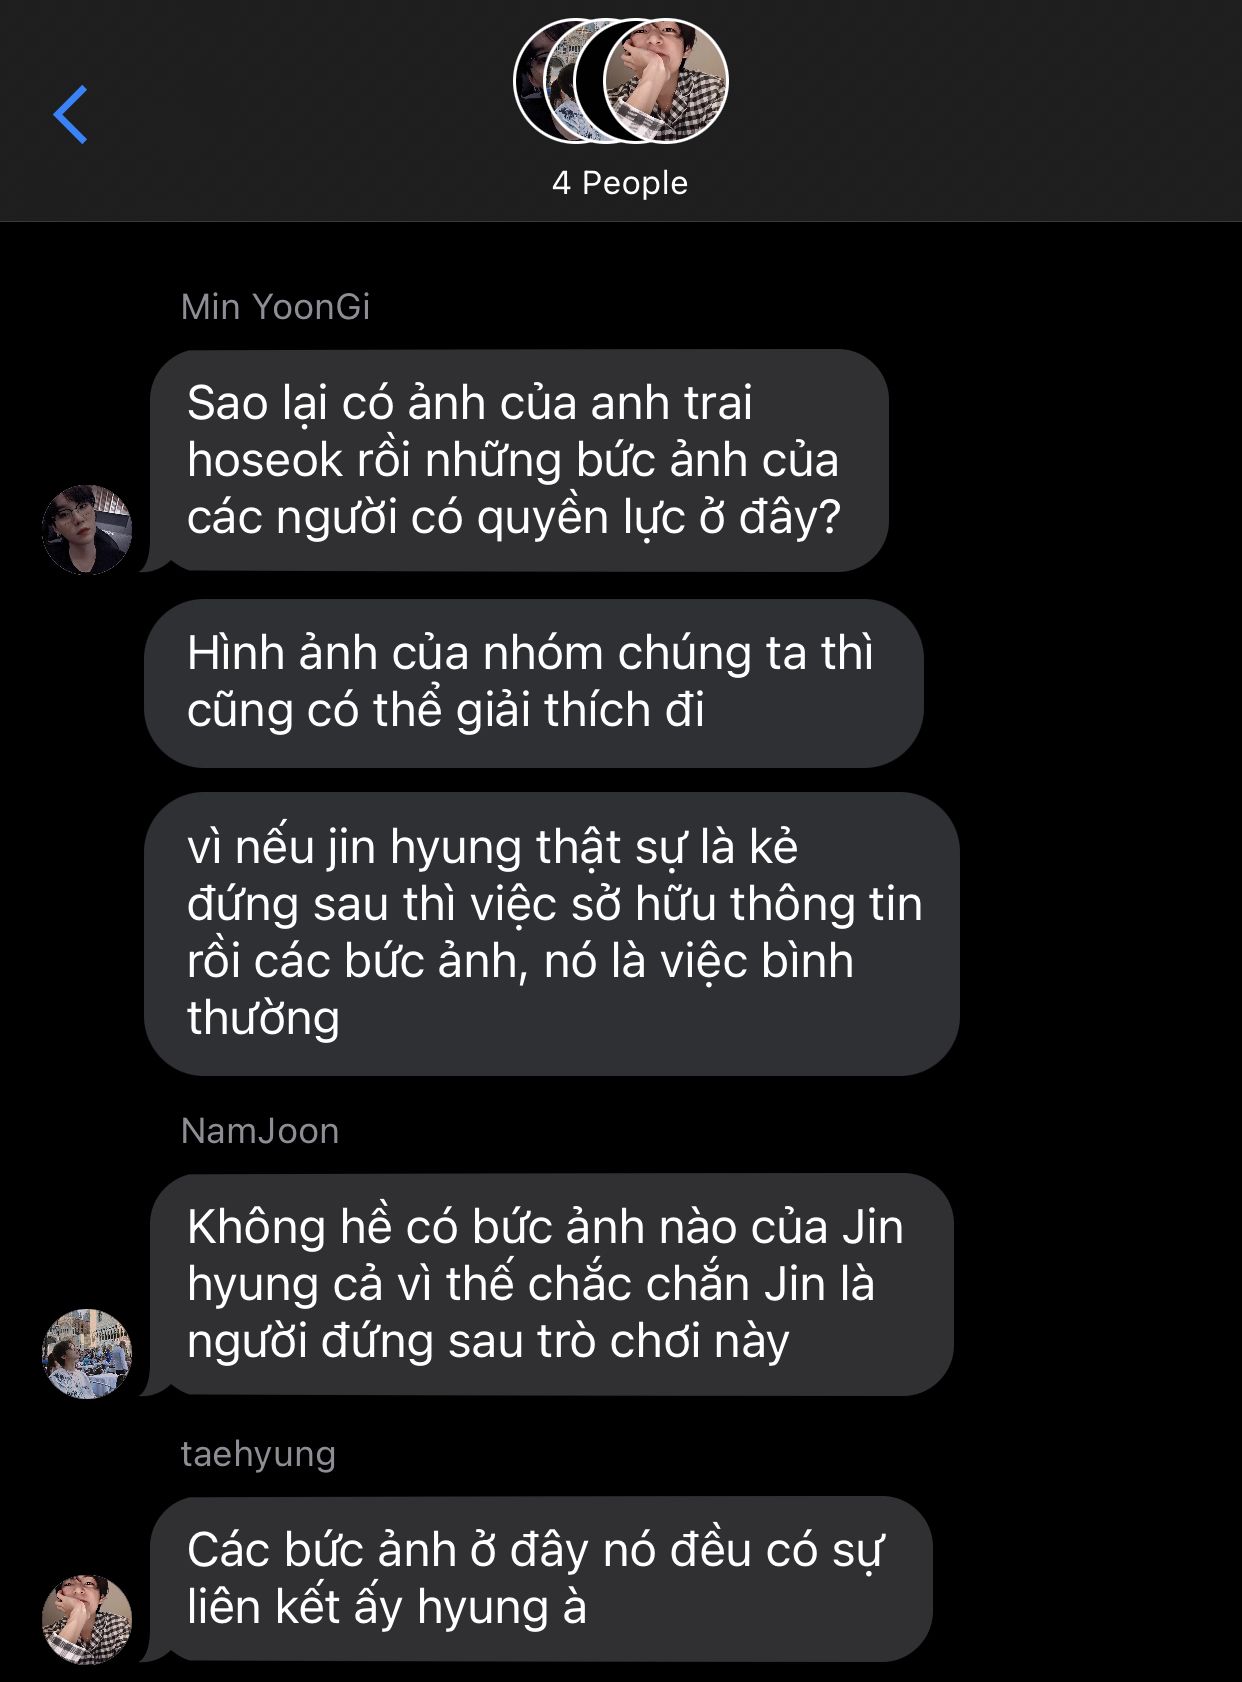The width and height of the screenshot is (1242, 1682).
Task: Tap the checkered-shirt avatar in group header
Action: coord(666,81)
